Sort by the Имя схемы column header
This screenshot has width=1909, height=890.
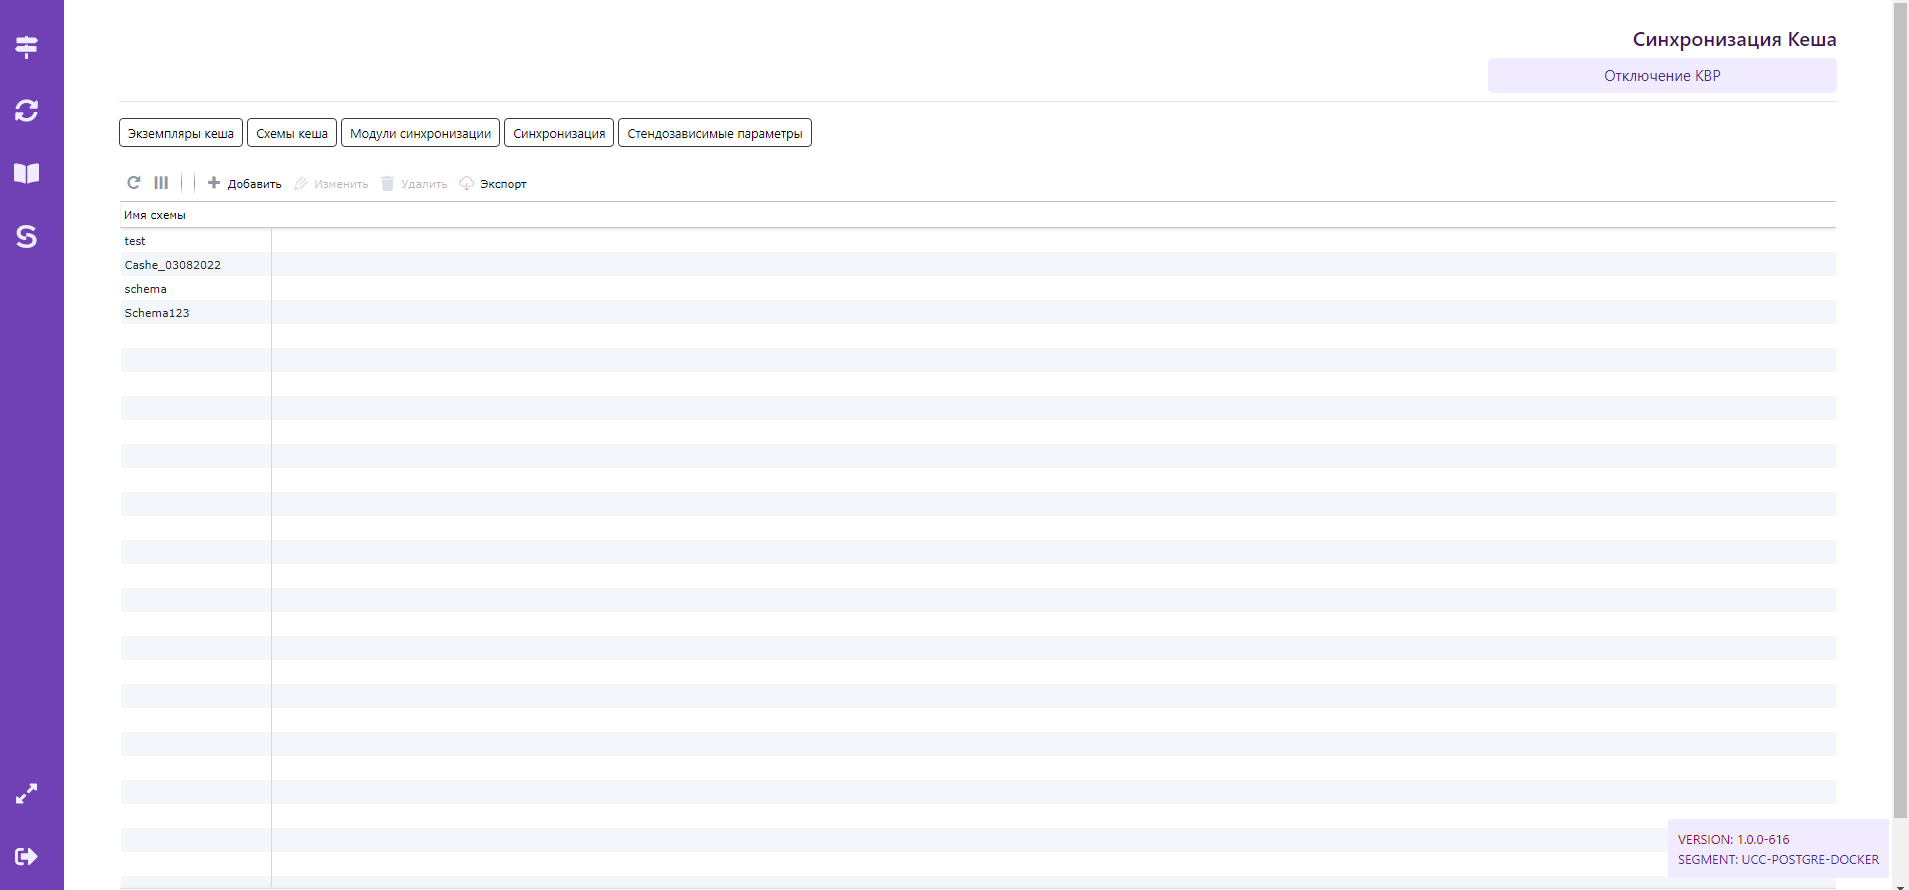click(155, 215)
